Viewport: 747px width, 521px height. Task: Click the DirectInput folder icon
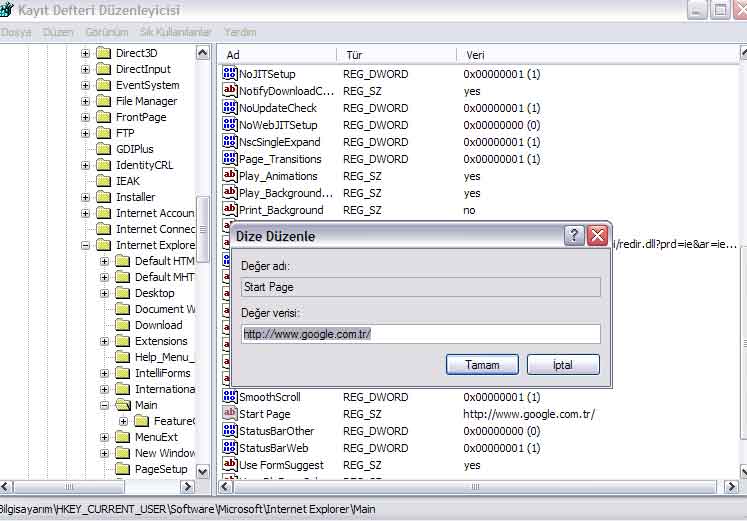(x=103, y=69)
